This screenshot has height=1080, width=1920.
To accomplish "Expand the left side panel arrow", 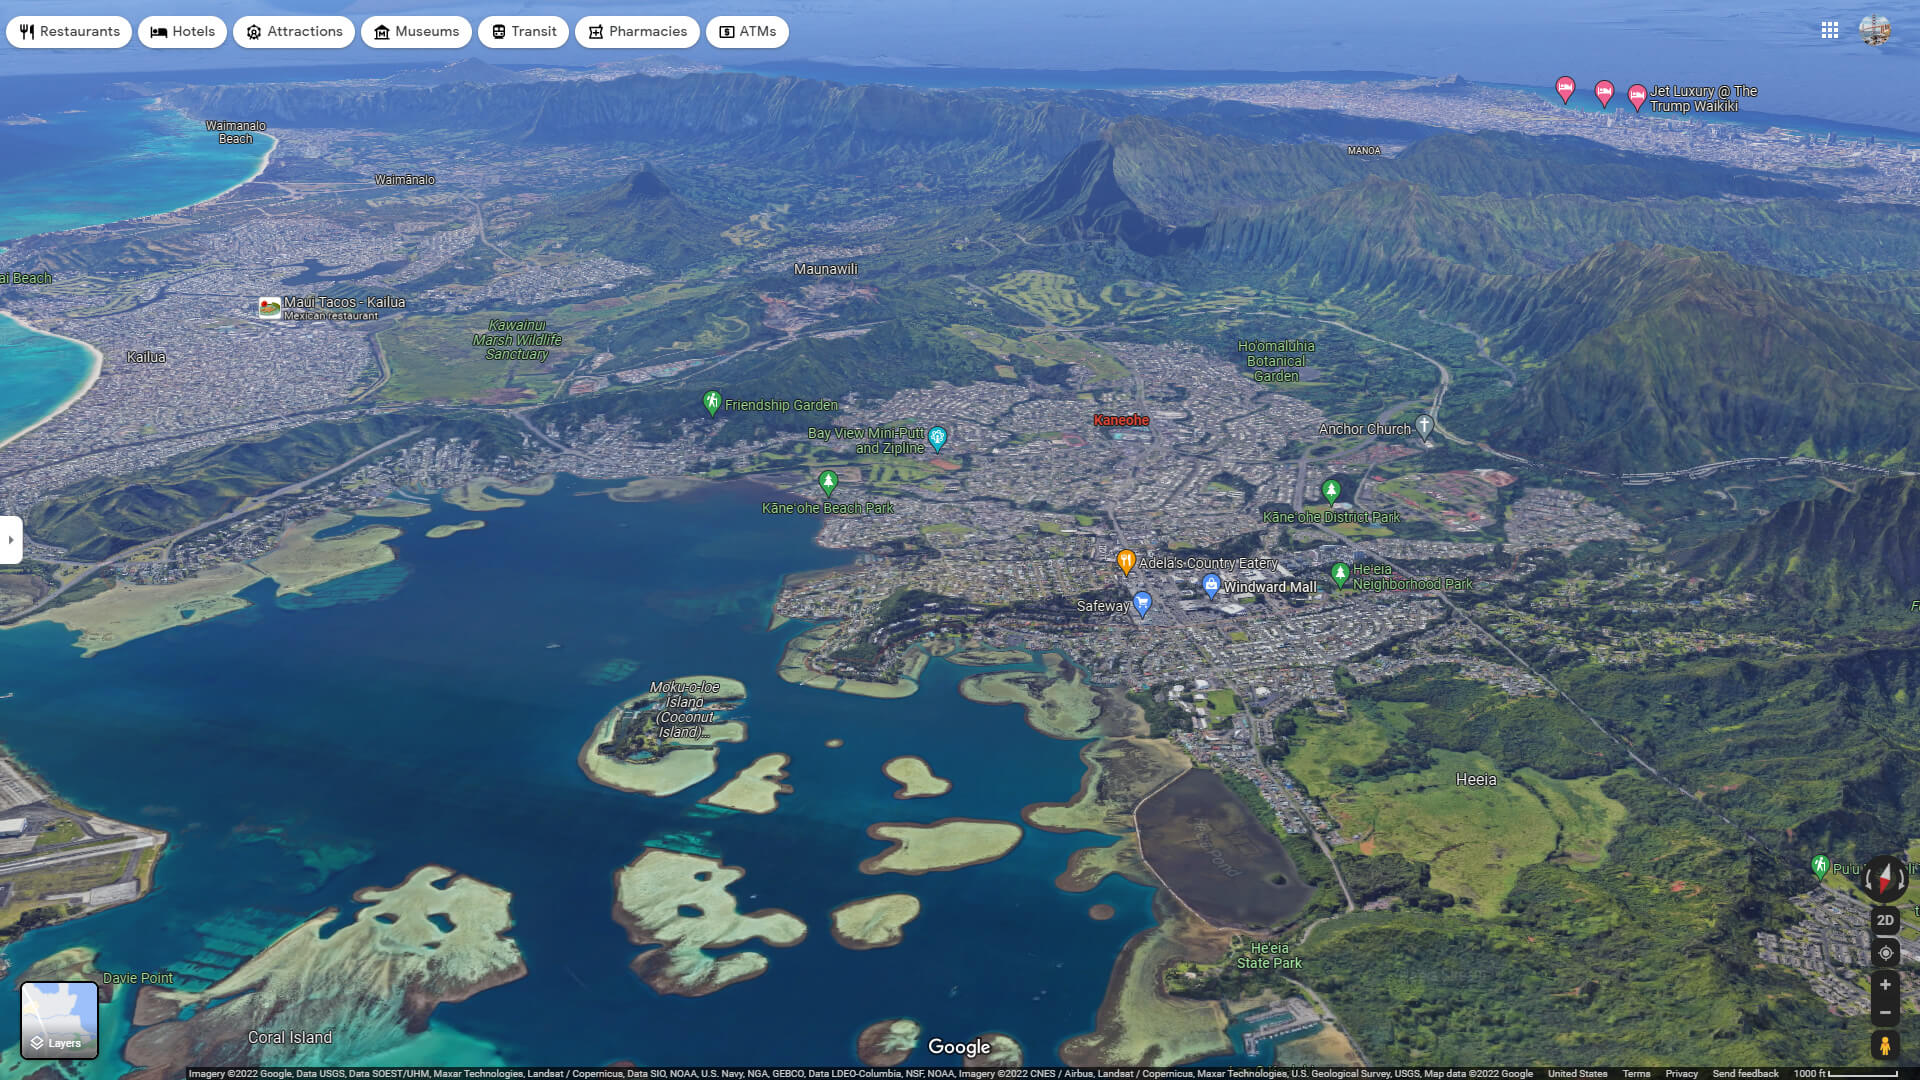I will click(10, 540).
